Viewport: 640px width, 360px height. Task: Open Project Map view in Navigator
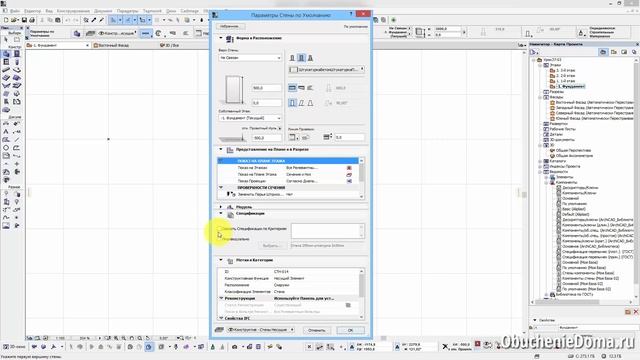603,52
